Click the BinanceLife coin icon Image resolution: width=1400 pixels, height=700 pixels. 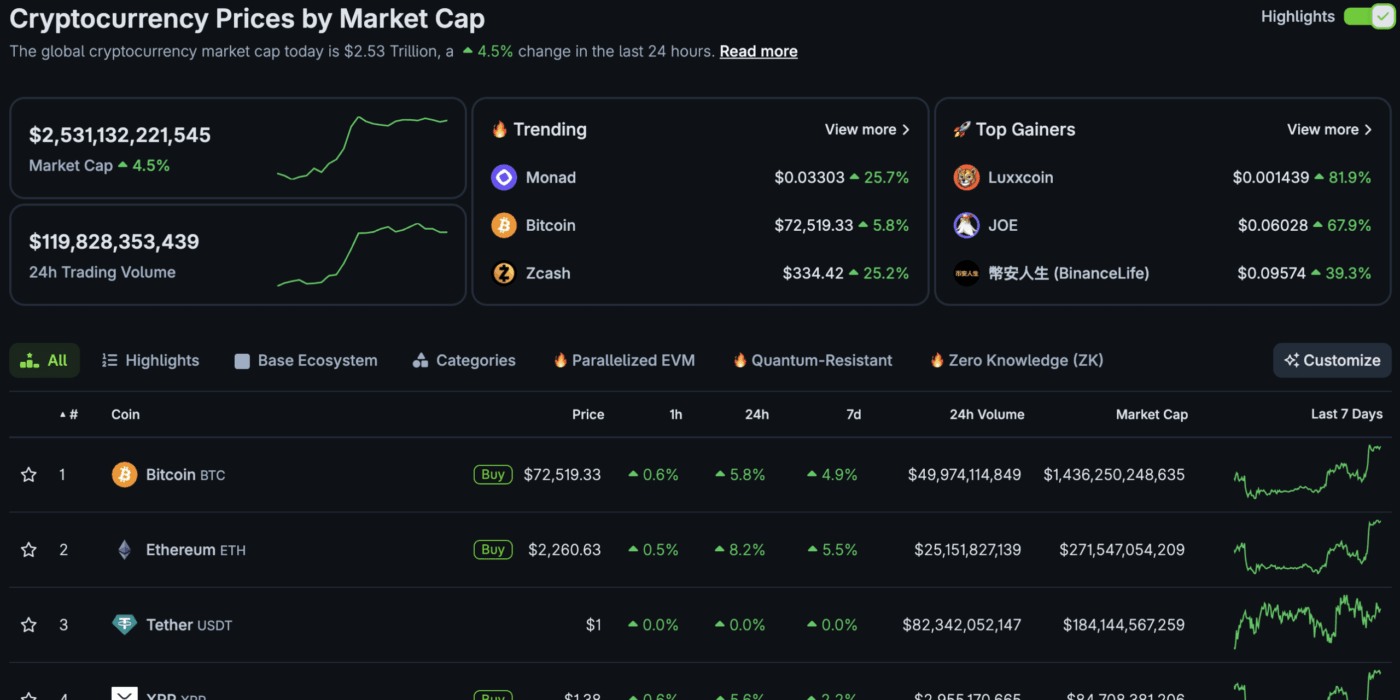tap(966, 273)
